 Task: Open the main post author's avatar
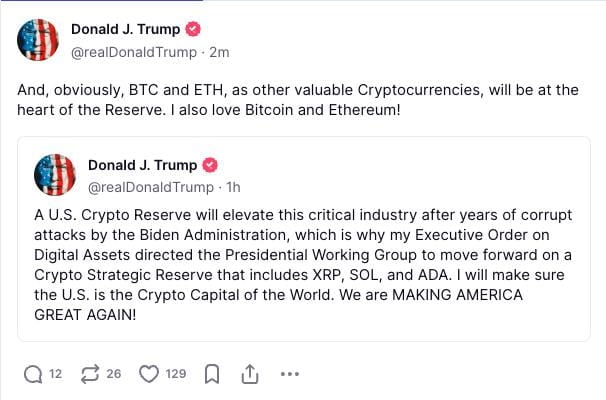point(39,38)
